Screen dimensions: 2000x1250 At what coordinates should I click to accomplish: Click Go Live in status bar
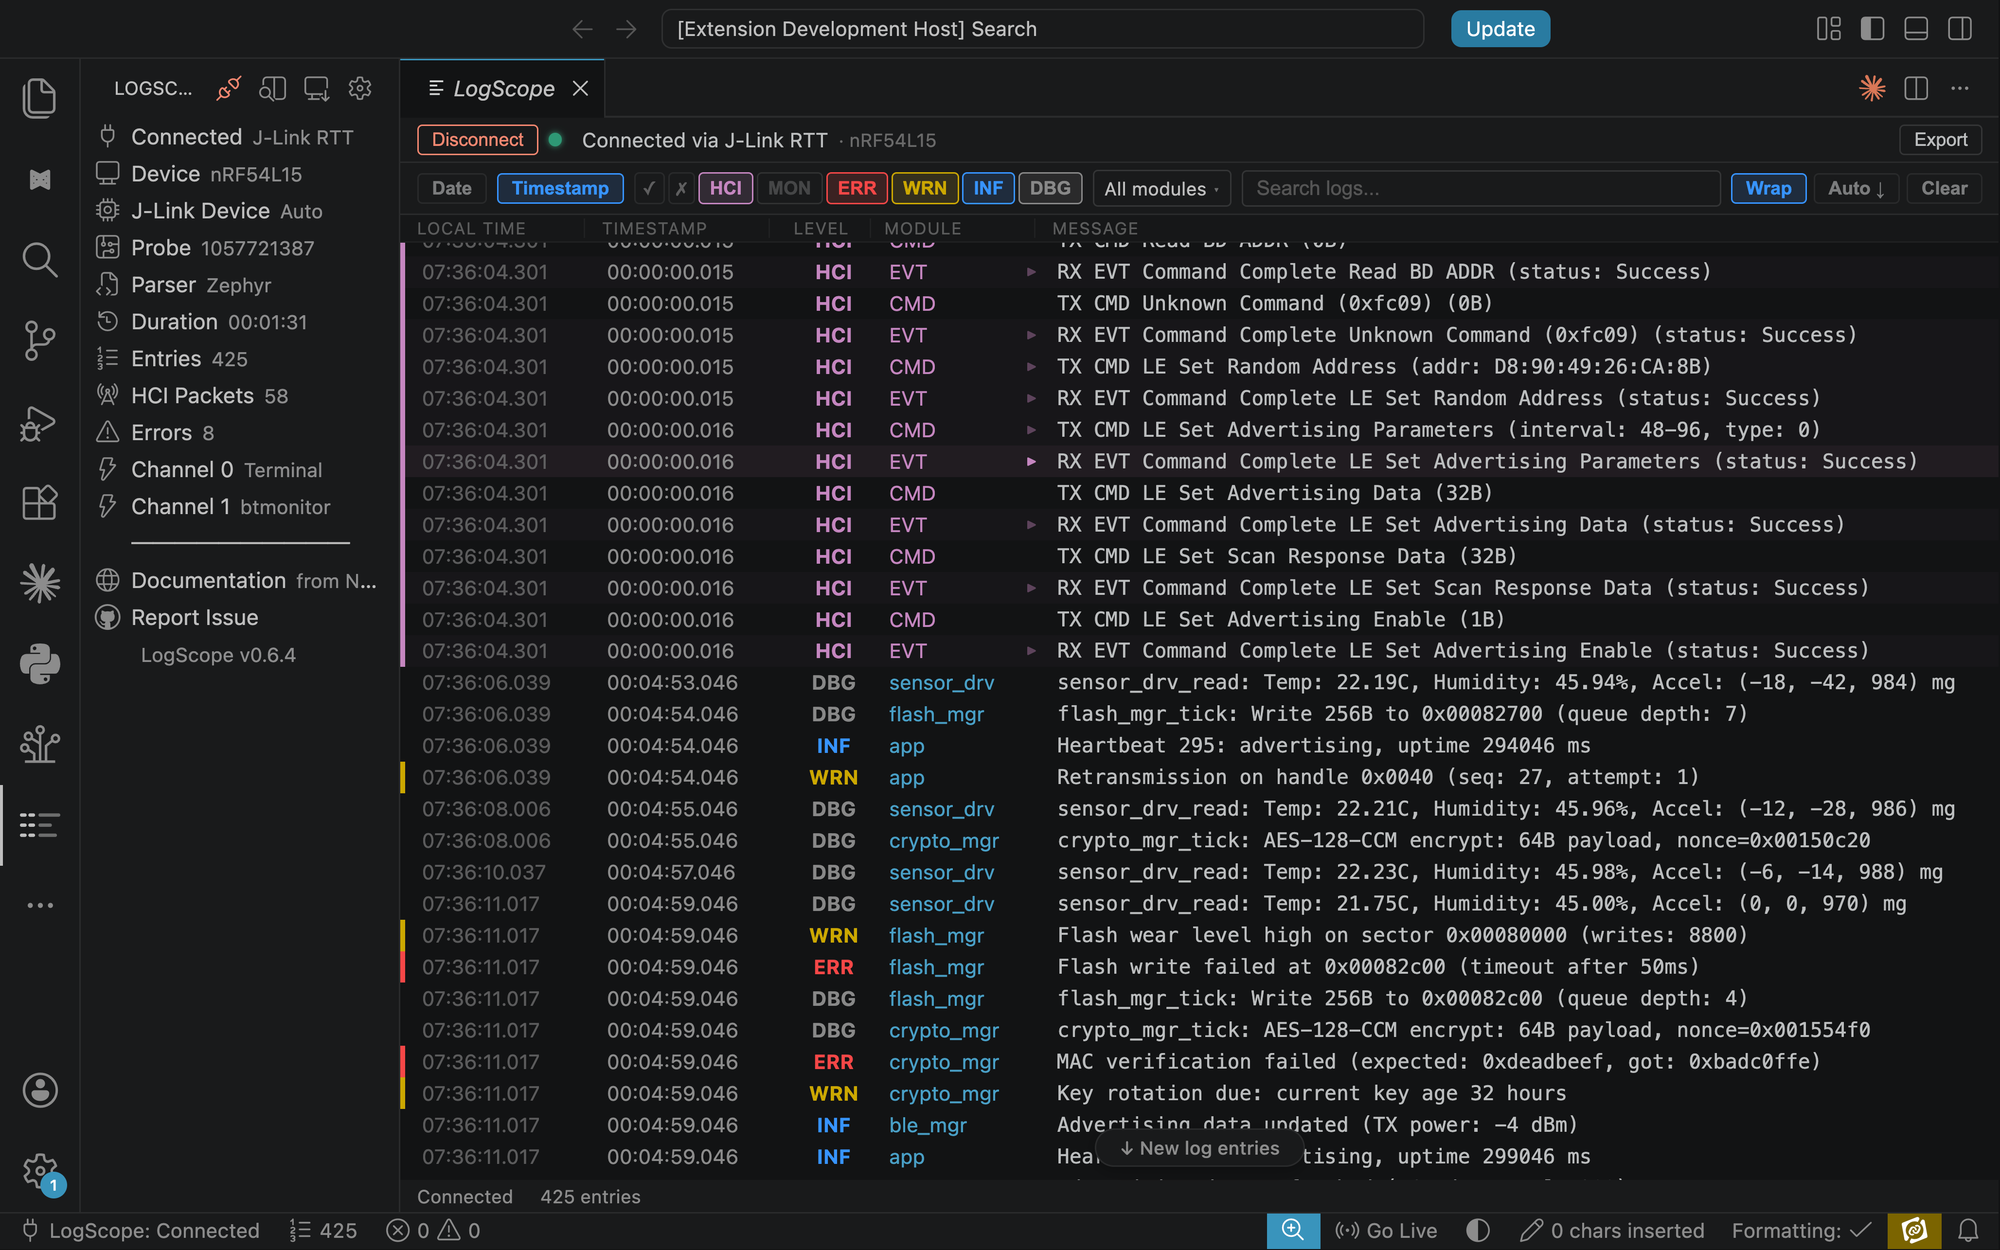coord(1386,1230)
